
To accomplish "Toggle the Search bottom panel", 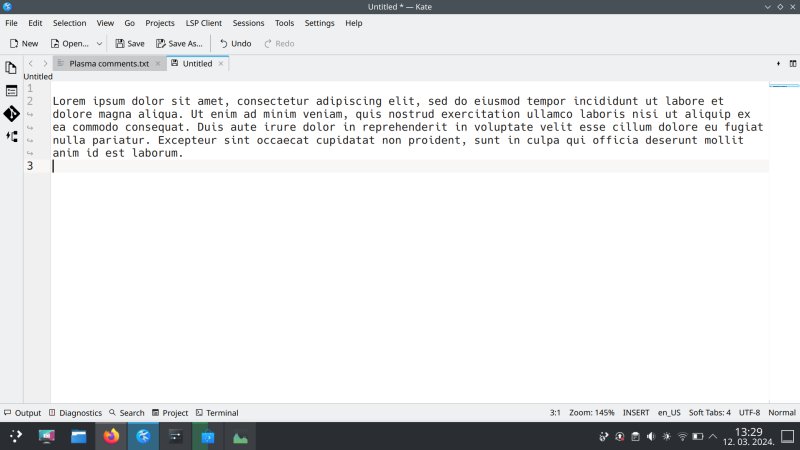I will coord(127,413).
